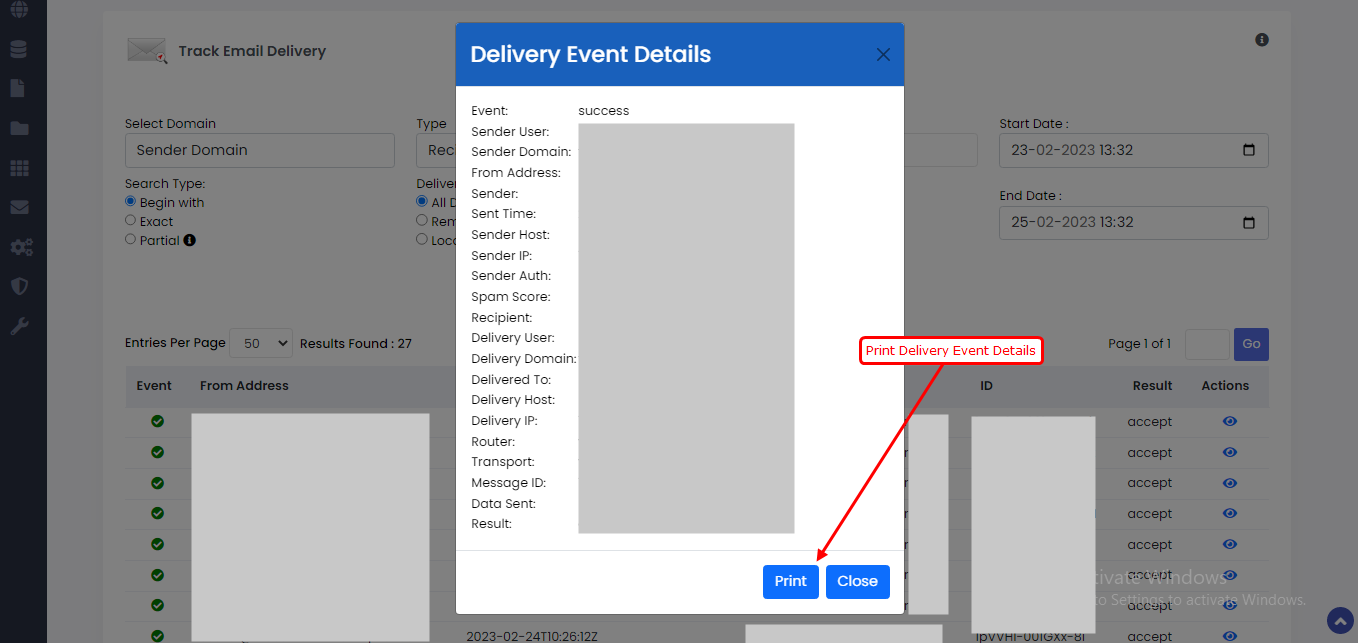Screen dimensions: 1358x643
Task: Select the 'Exact' search type radio
Action: (x=130, y=221)
